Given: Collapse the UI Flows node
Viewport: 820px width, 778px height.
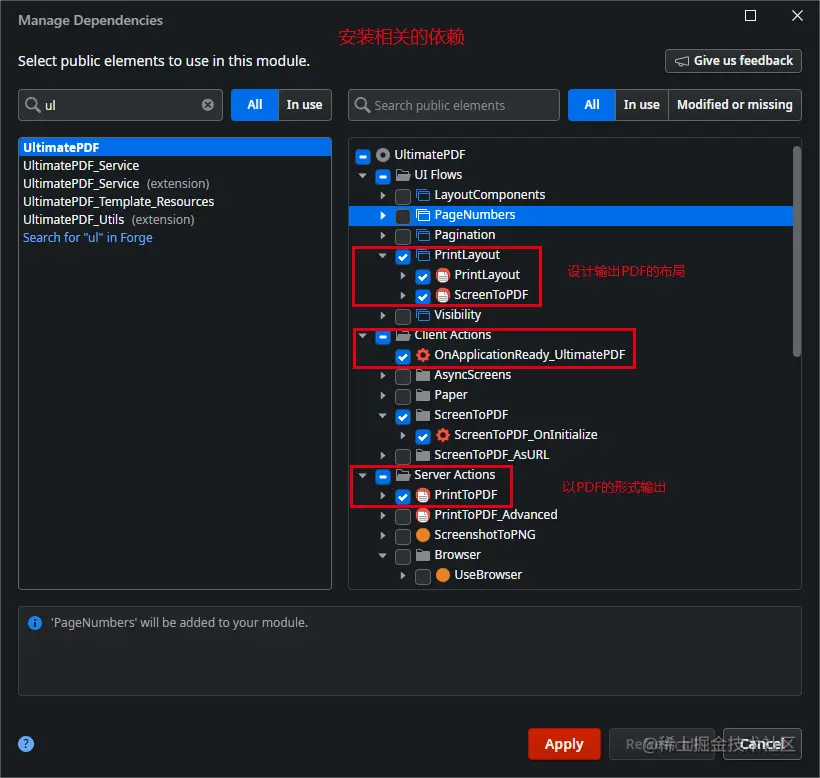Looking at the screenshot, I should coord(362,175).
